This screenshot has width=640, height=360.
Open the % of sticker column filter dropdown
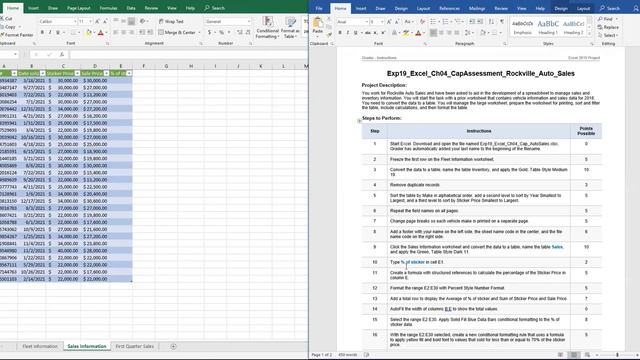129,73
